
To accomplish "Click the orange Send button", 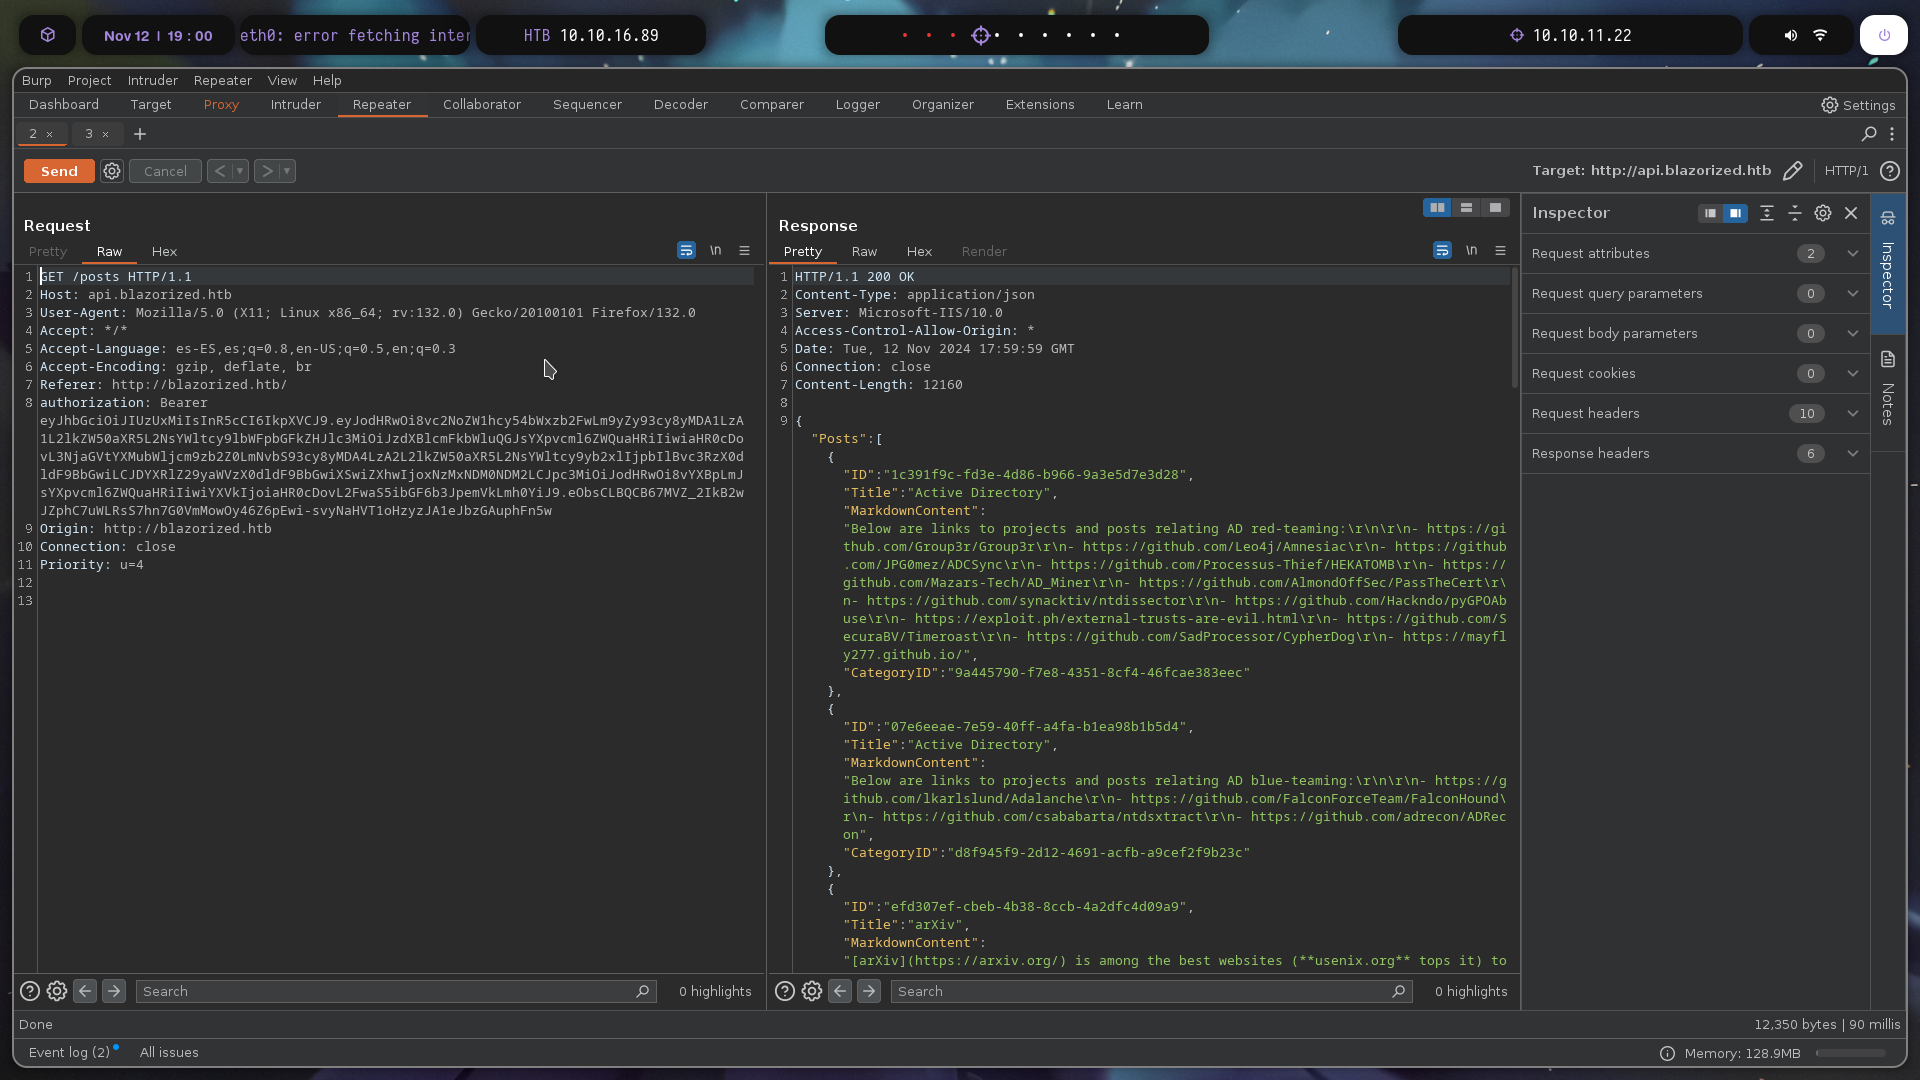I will click(x=59, y=171).
